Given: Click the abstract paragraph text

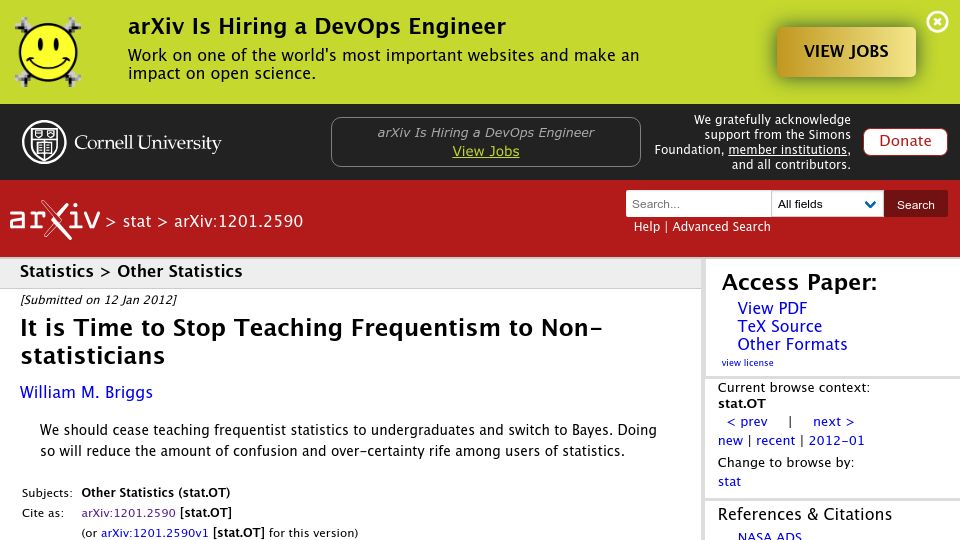Looking at the screenshot, I should click(x=348, y=440).
